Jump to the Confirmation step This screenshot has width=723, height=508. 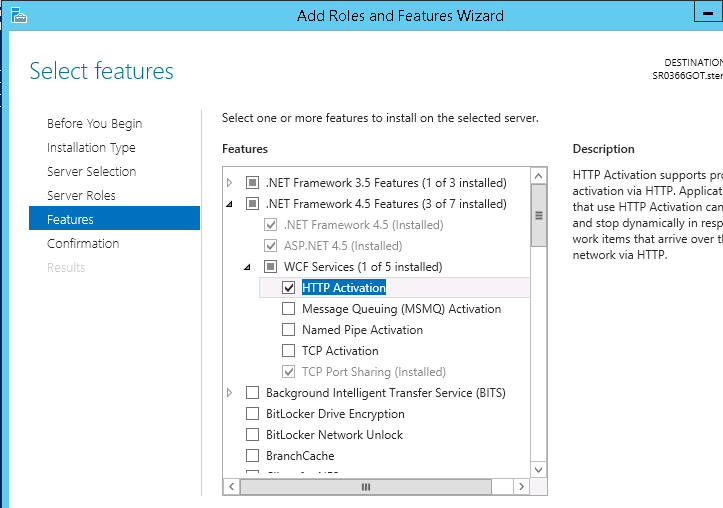pyautogui.click(x=83, y=244)
